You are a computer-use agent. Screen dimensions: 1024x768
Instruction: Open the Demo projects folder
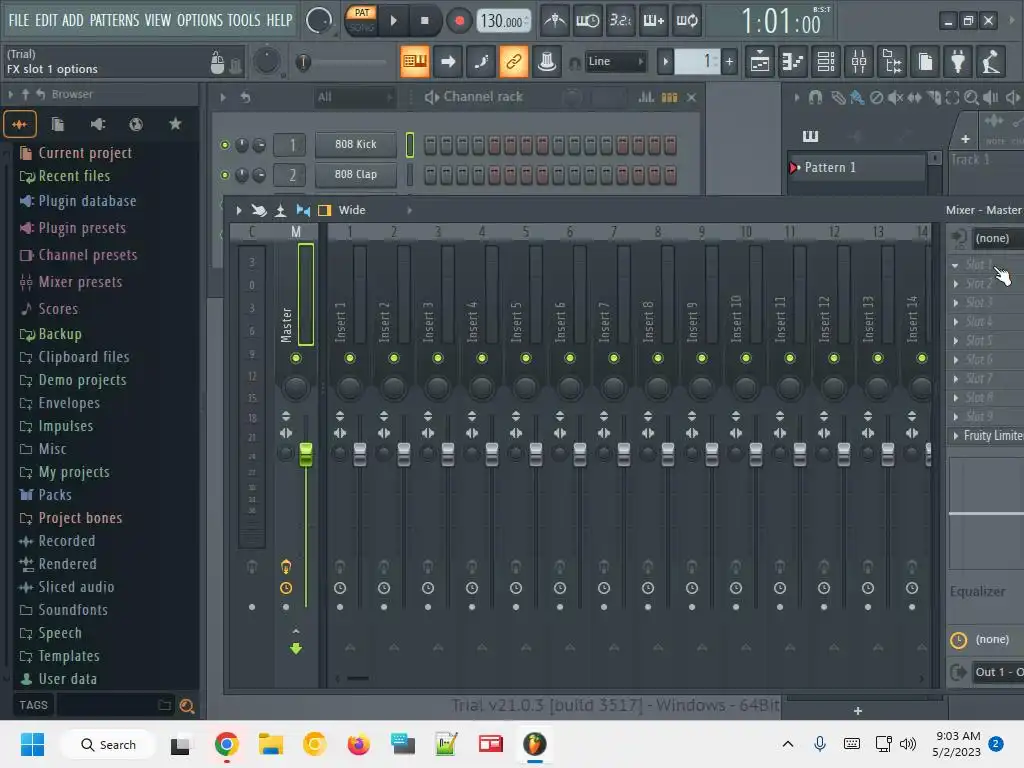[82, 380]
